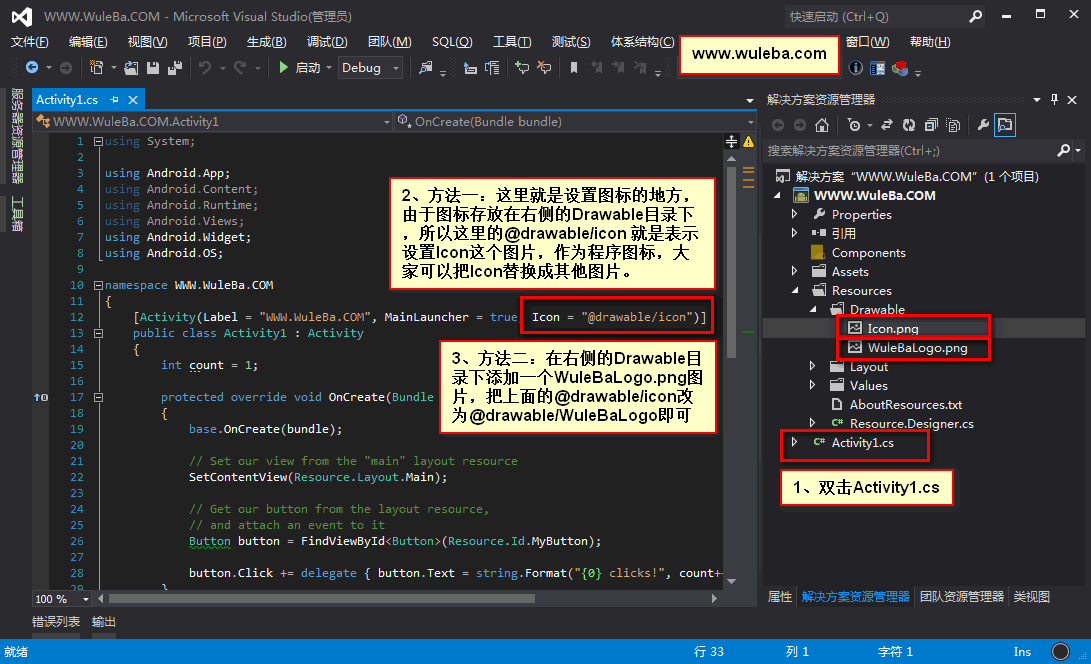Click the Save single-disk icon
The height and width of the screenshot is (664, 1091).
pos(152,67)
